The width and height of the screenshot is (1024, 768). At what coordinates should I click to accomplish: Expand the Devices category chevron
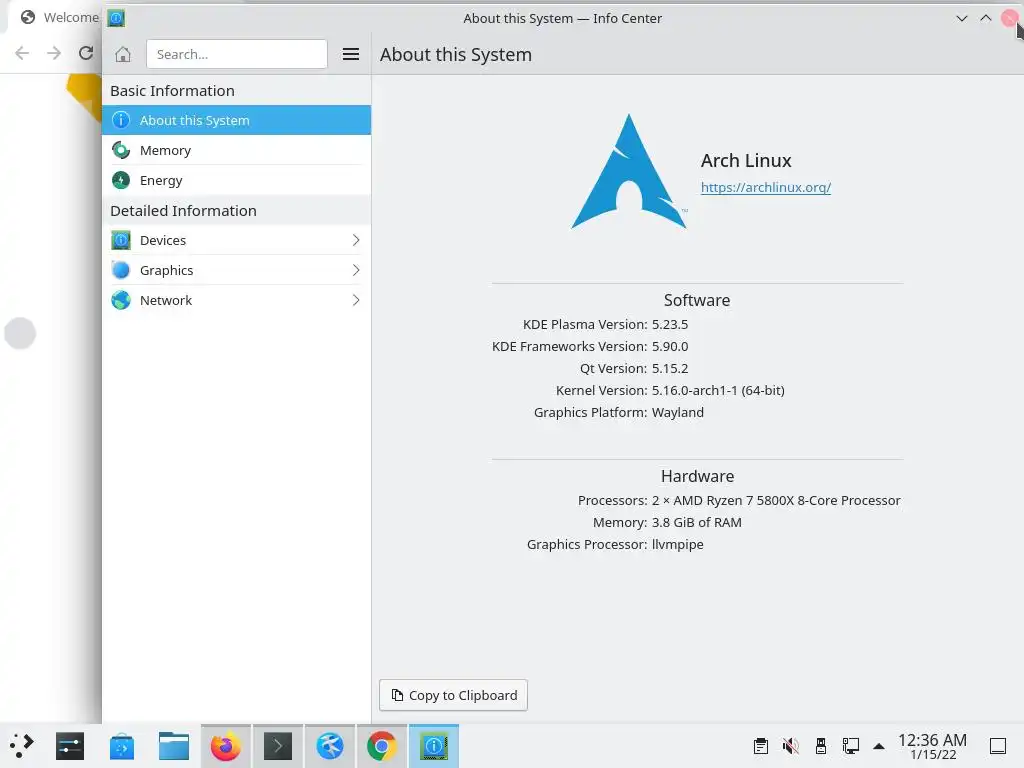click(x=356, y=240)
